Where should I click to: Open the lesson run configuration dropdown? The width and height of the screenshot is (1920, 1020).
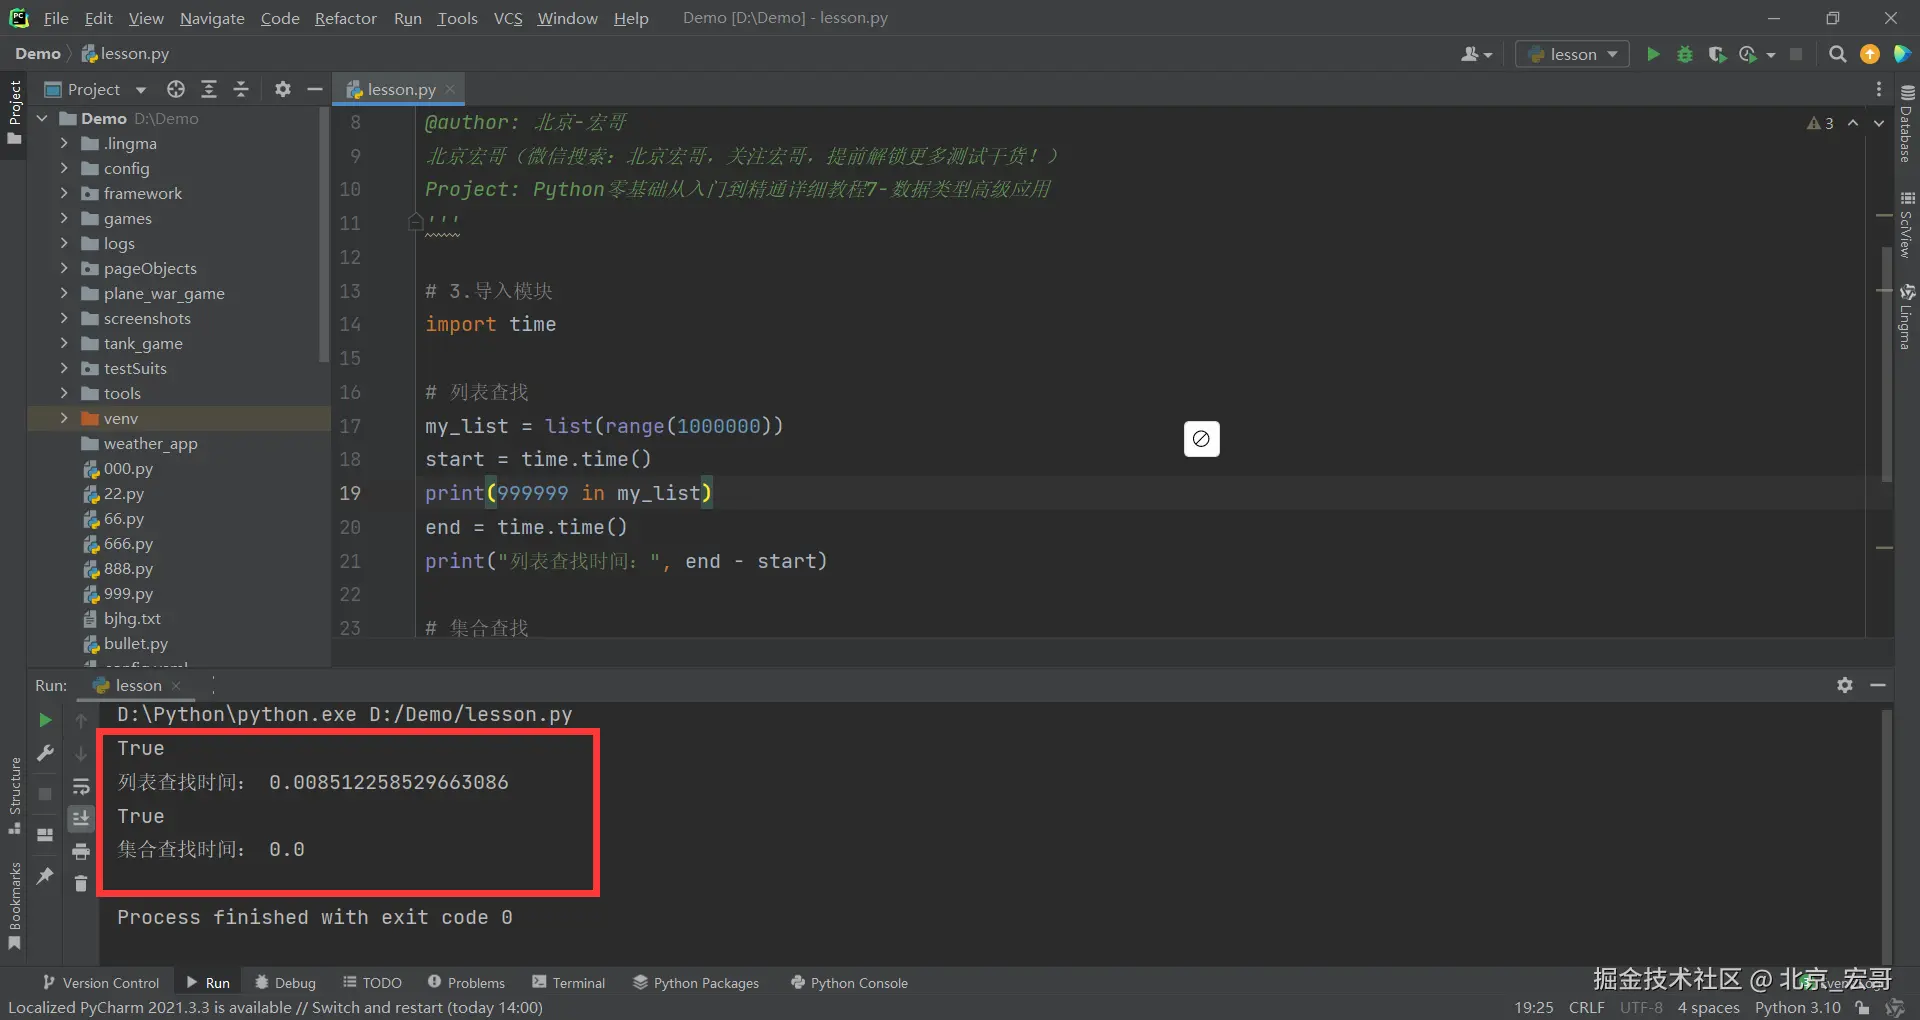coord(1572,54)
